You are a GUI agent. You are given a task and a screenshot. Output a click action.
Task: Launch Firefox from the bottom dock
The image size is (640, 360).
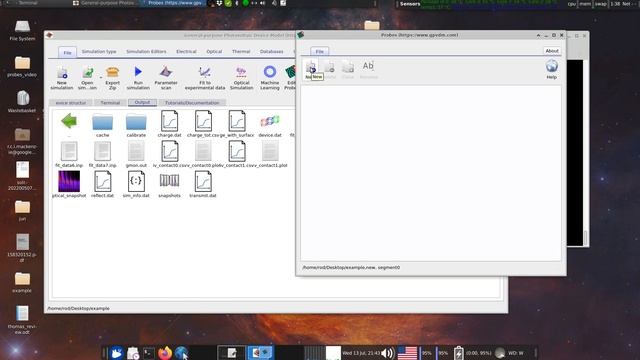click(165, 353)
